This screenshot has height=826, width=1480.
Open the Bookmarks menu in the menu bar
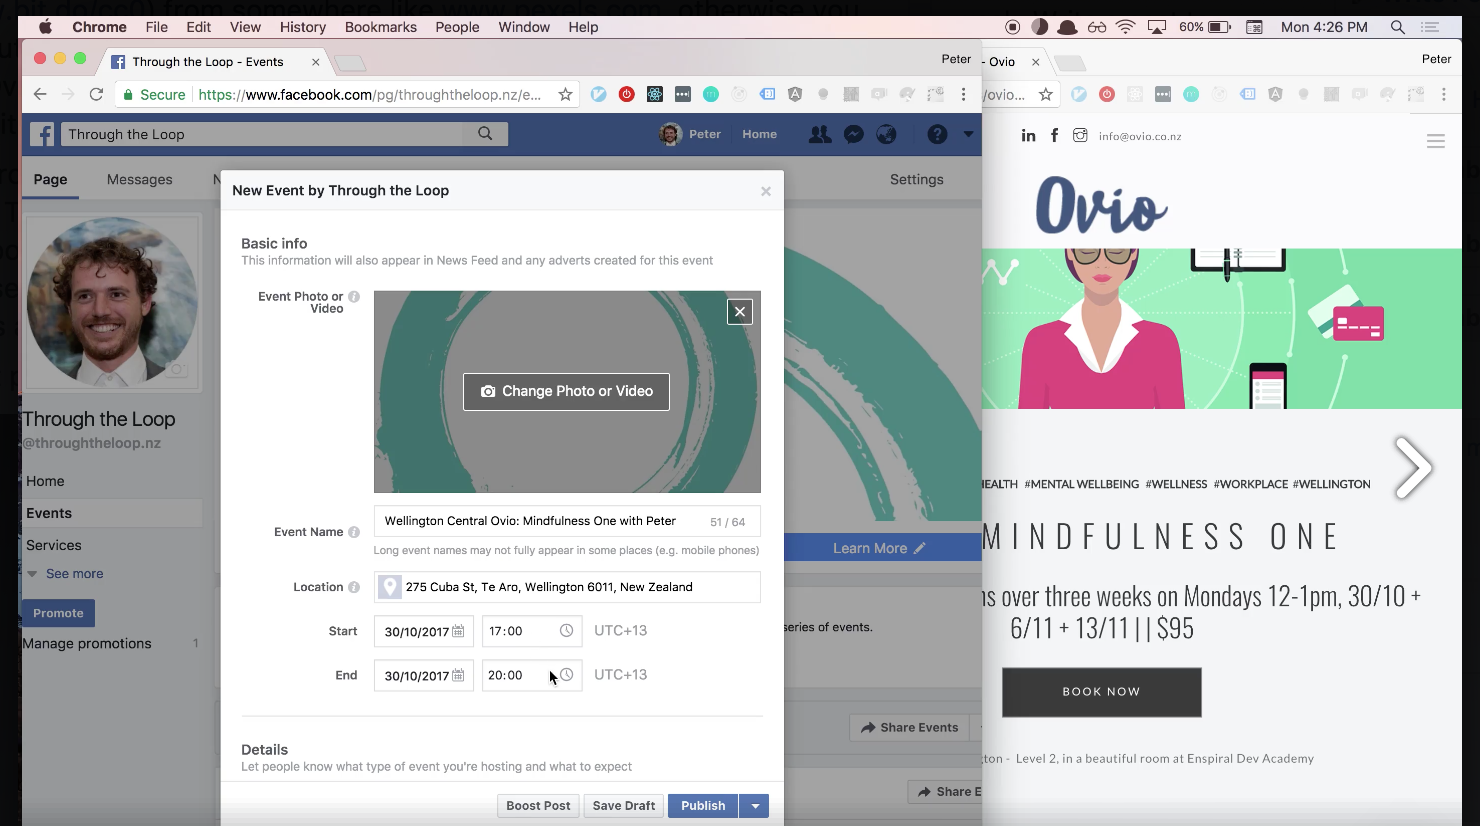[380, 27]
